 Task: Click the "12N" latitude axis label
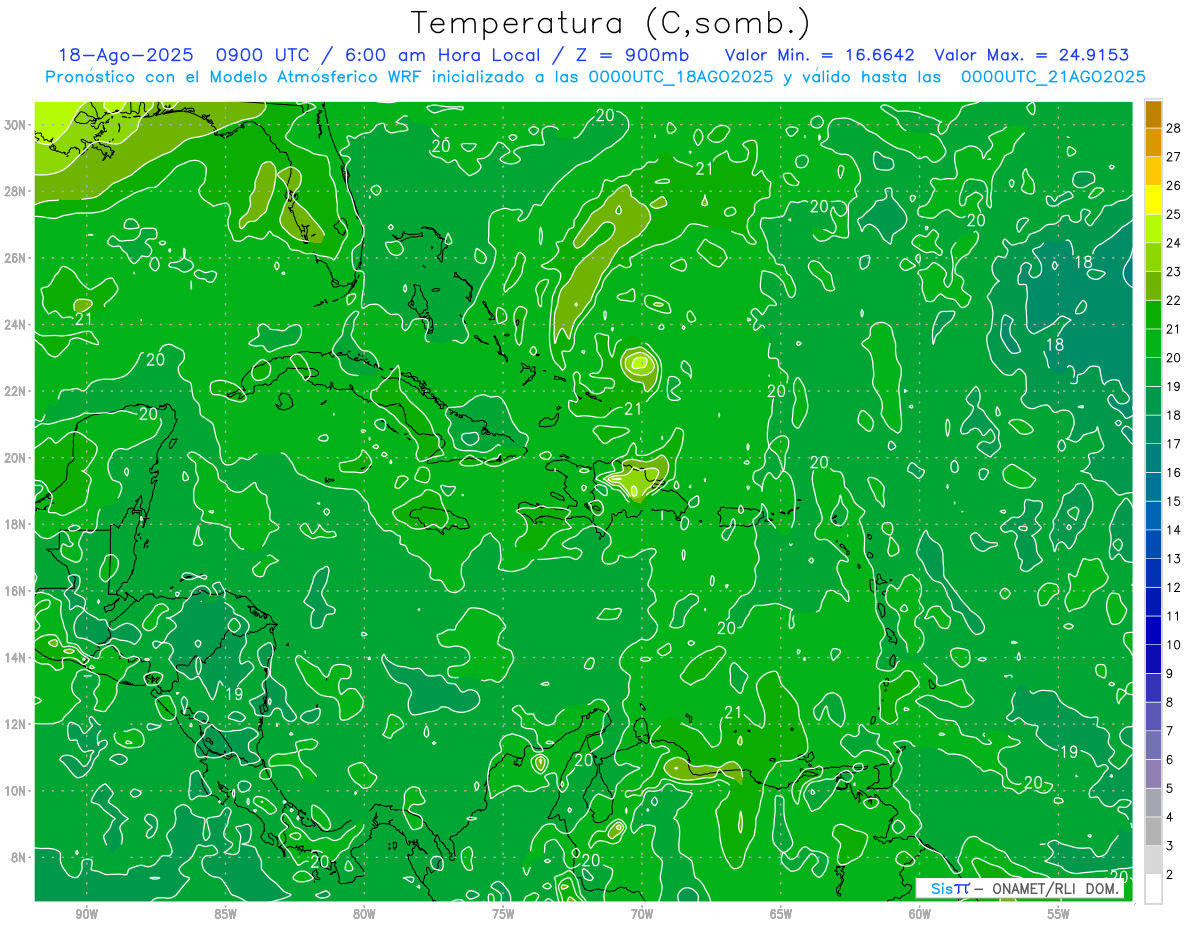click(x=17, y=724)
